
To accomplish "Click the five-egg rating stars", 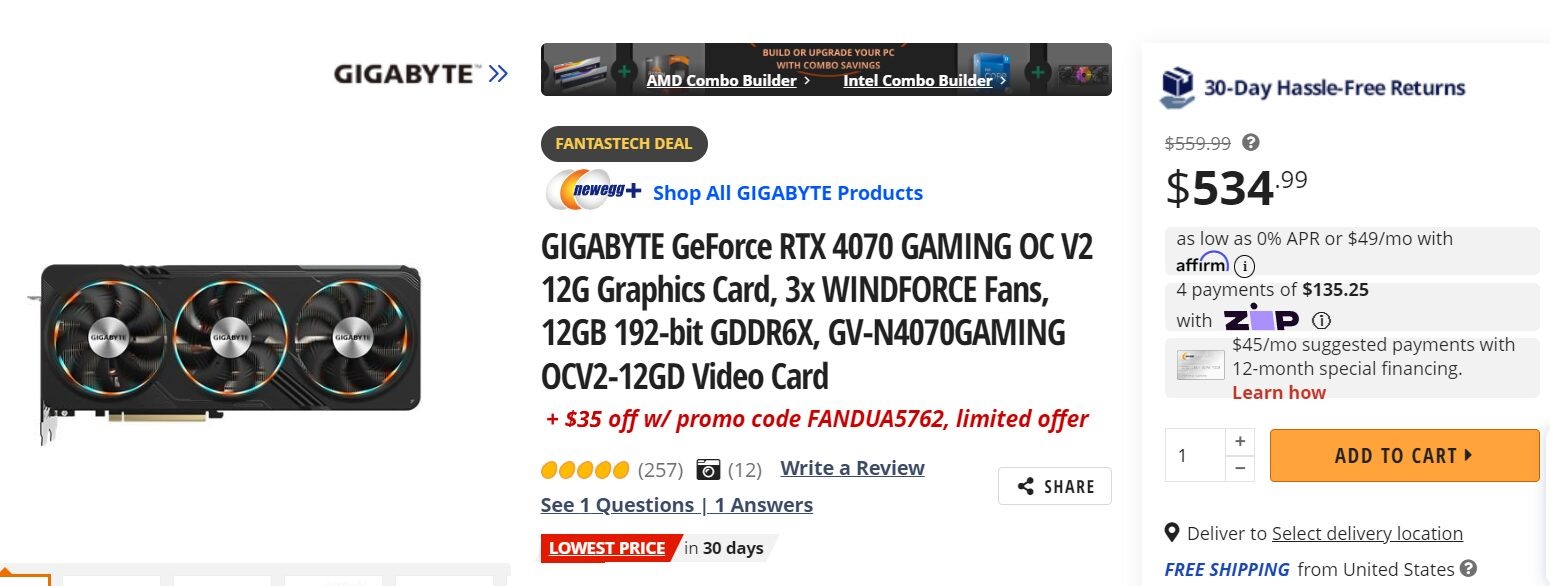I will [585, 469].
